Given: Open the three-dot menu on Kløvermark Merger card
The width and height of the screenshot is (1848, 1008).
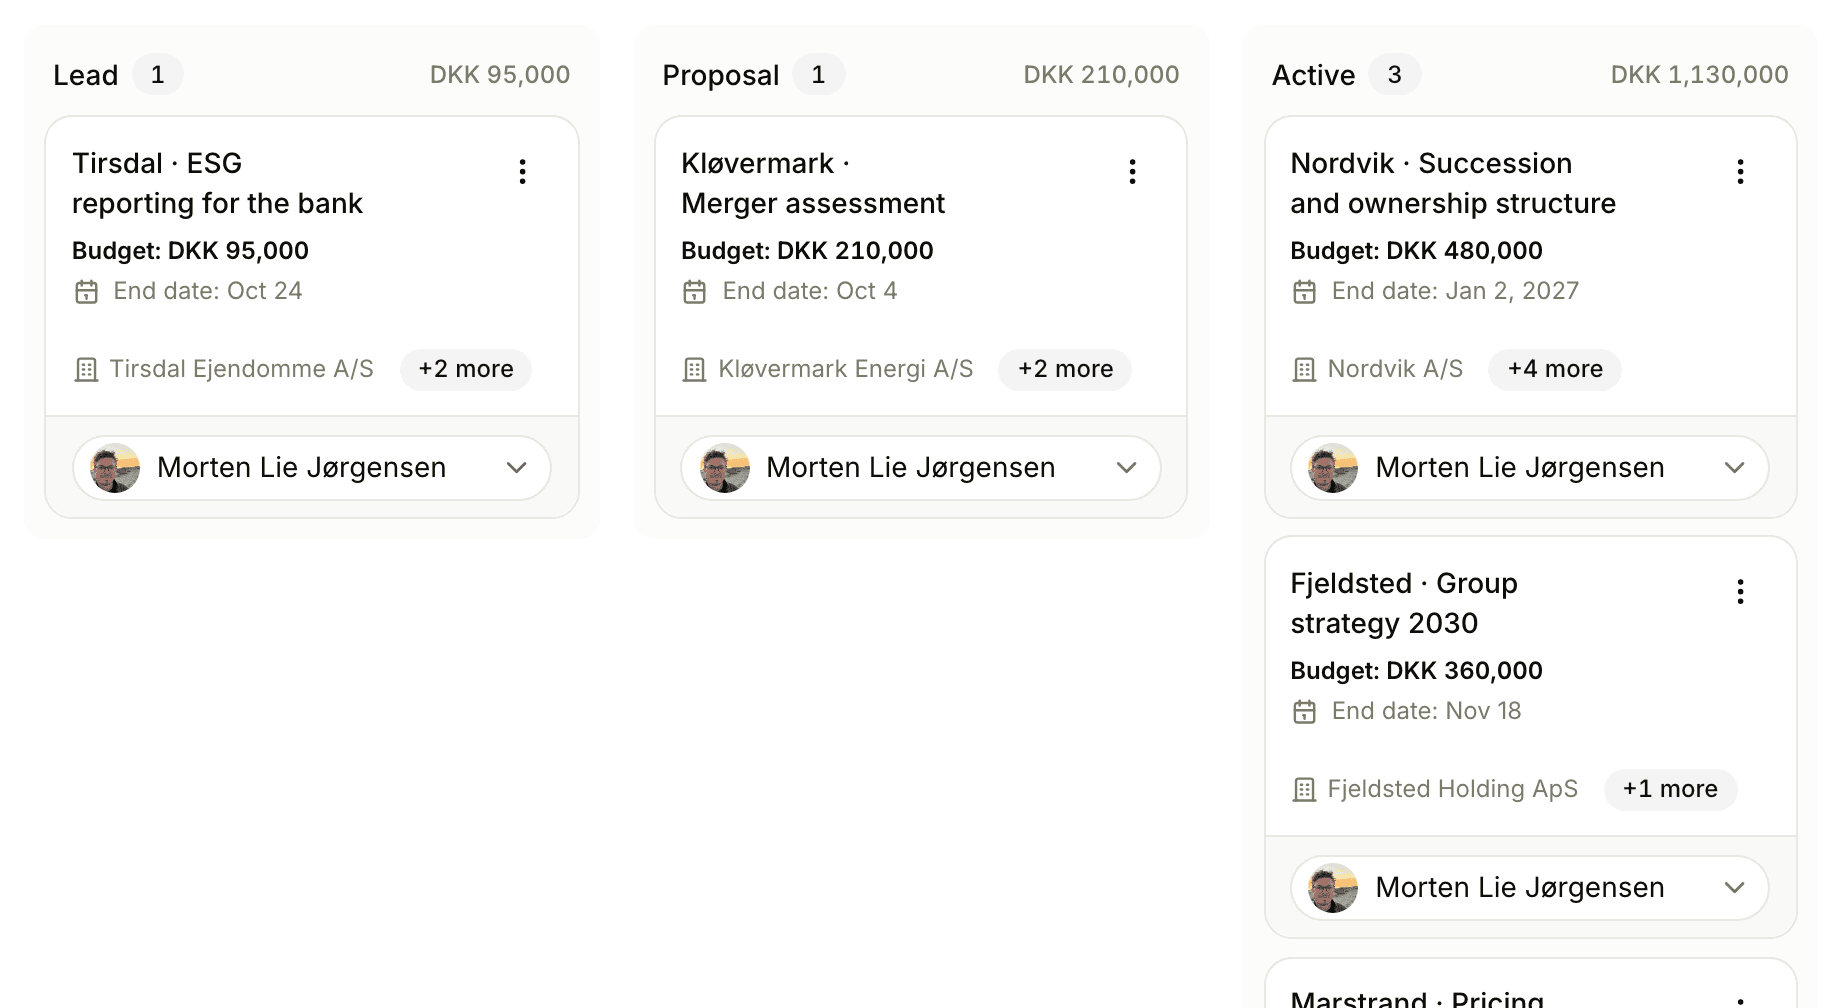Looking at the screenshot, I should pos(1132,171).
